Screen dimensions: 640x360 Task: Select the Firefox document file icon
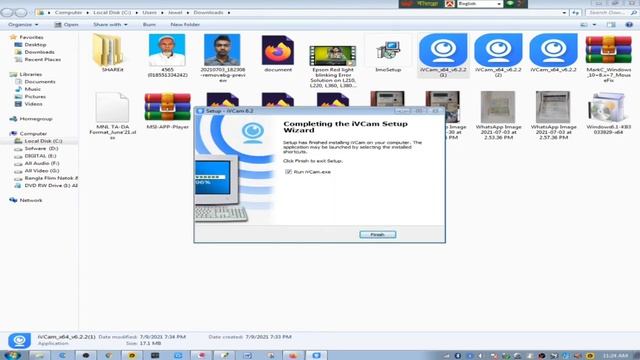click(278, 50)
